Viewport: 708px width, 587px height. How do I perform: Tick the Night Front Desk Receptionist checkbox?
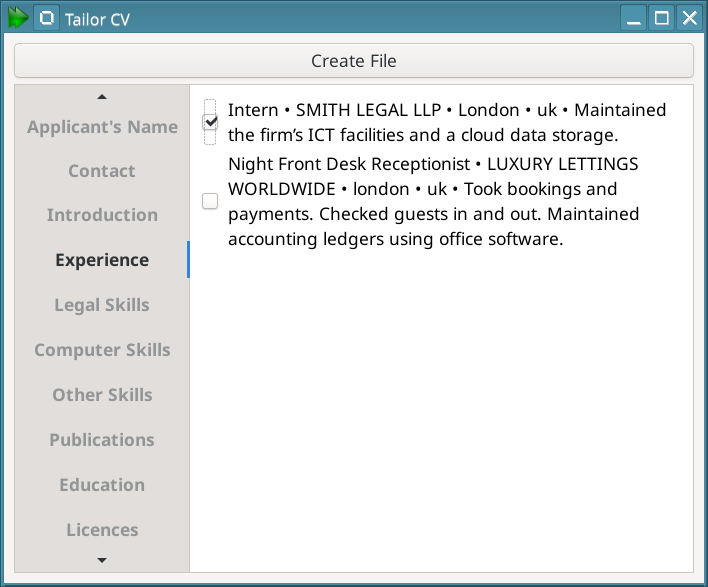pyautogui.click(x=210, y=201)
